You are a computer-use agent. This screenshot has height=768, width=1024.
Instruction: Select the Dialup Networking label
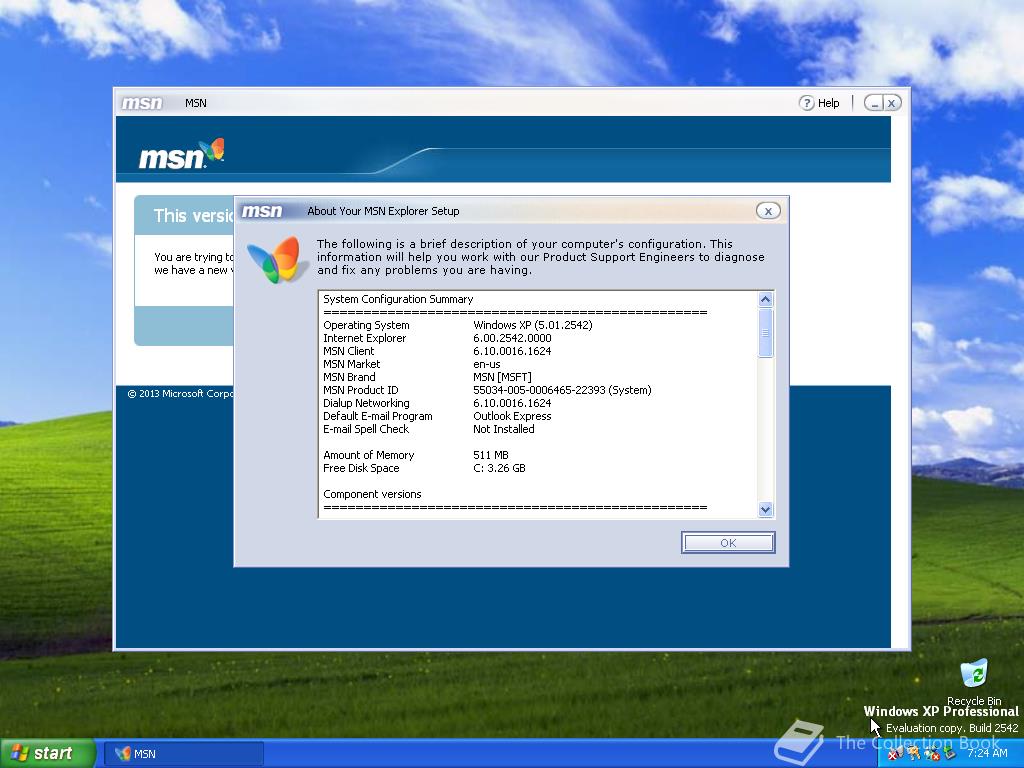coord(366,404)
